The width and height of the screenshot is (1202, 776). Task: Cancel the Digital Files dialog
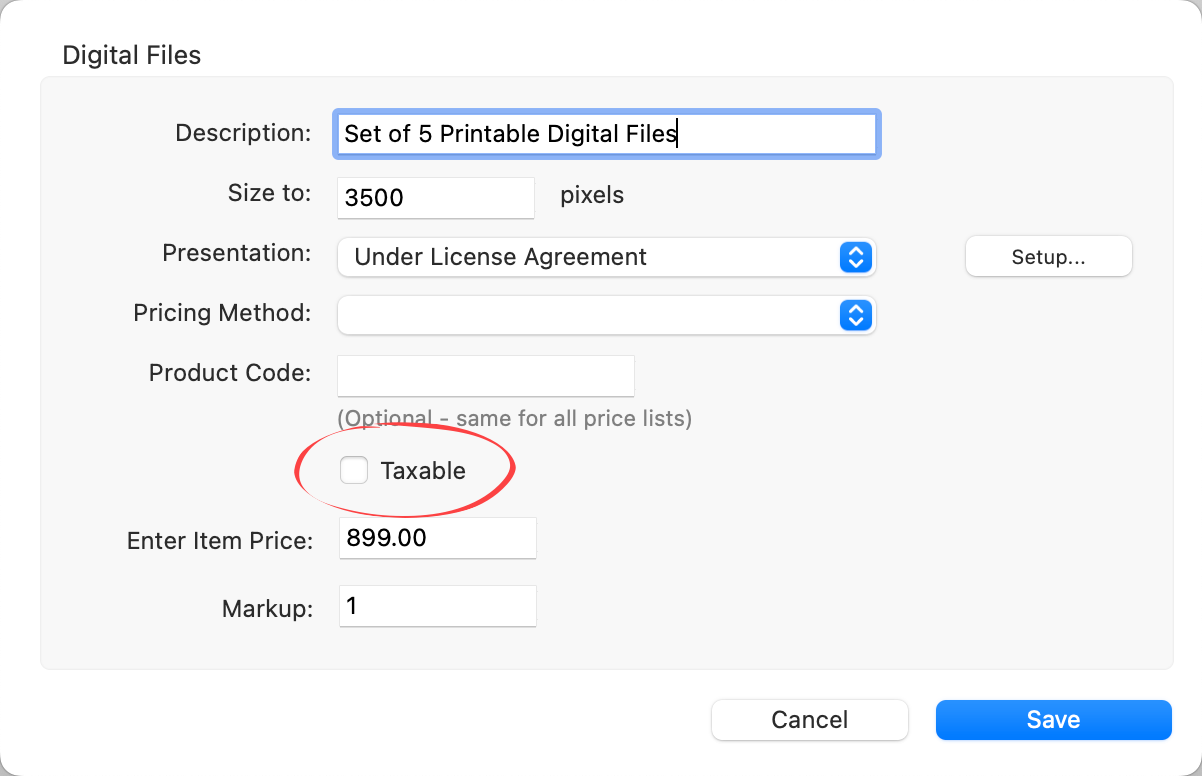(809, 720)
